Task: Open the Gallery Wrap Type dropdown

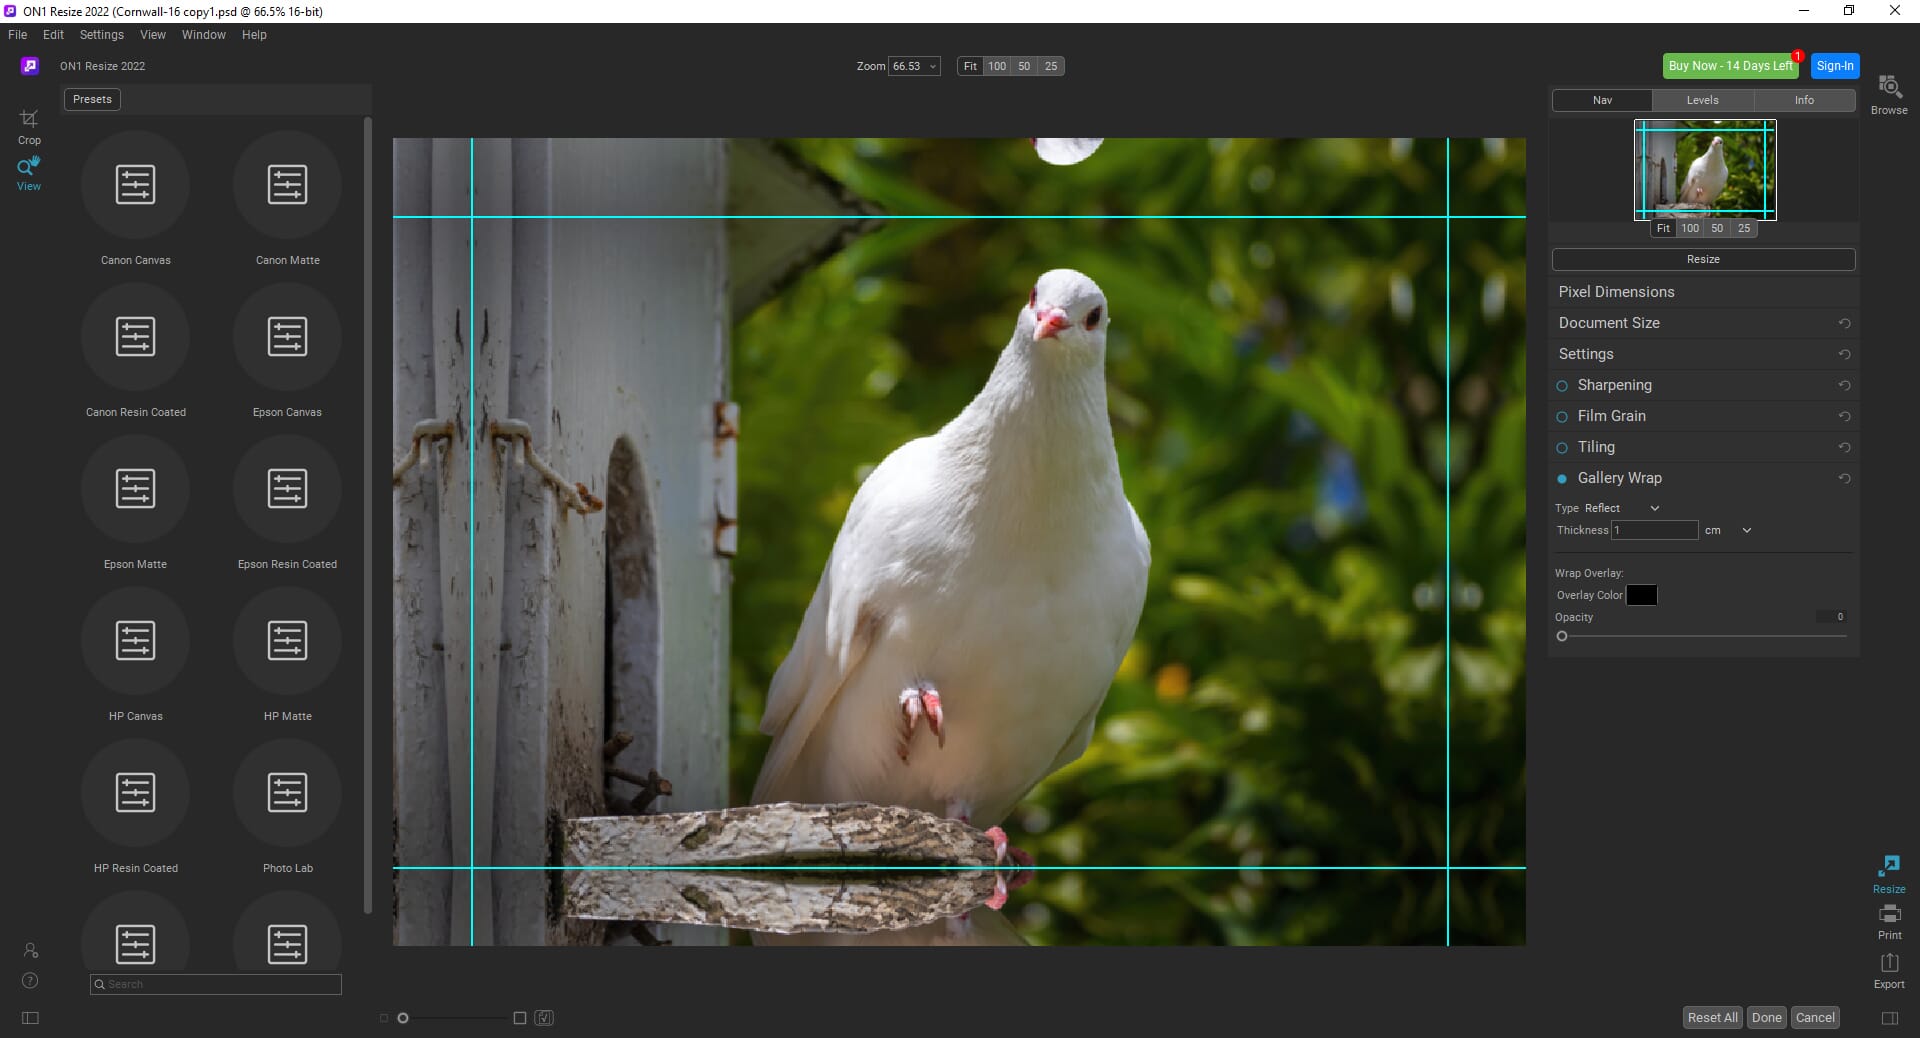Action: click(1622, 508)
